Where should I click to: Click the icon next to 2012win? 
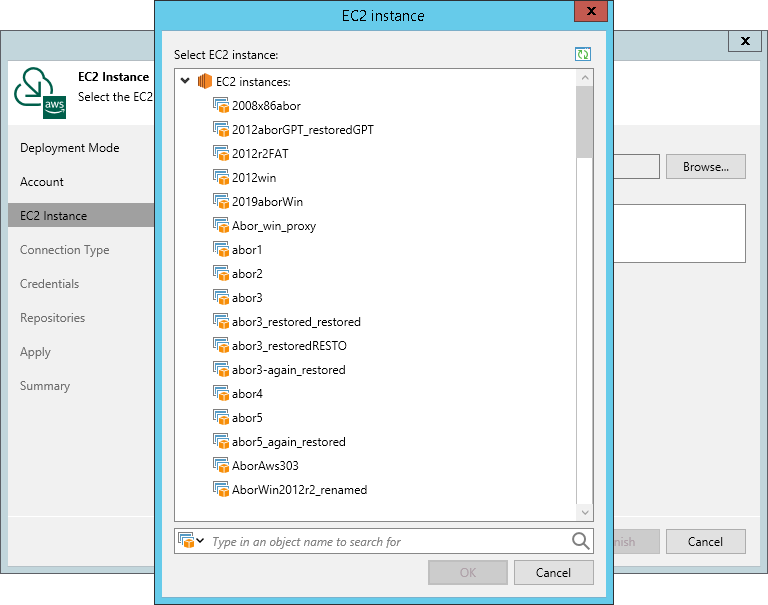221,177
